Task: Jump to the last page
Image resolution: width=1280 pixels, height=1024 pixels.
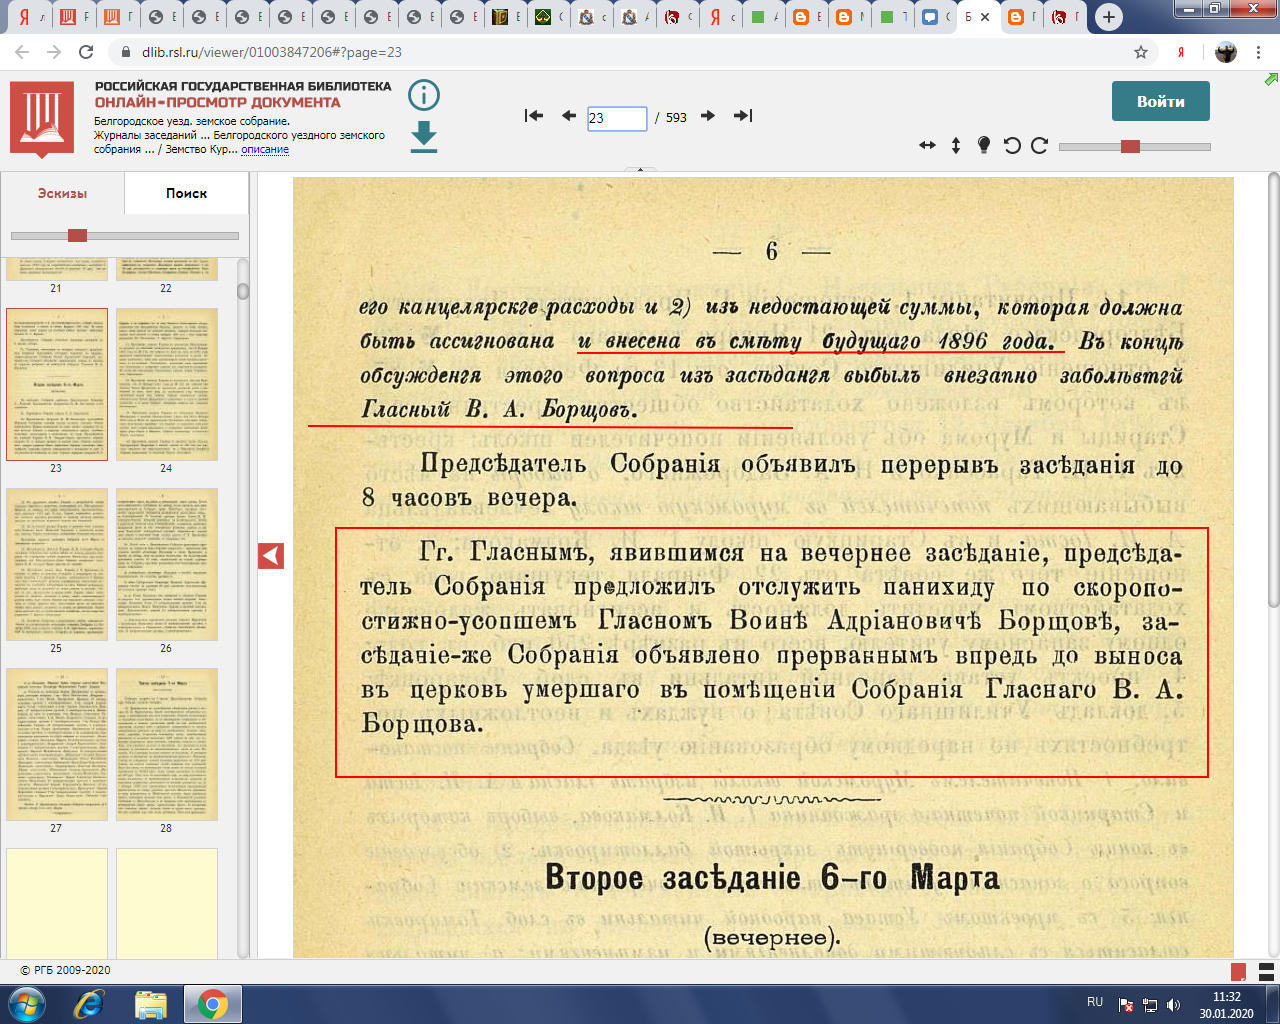Action: pos(743,116)
